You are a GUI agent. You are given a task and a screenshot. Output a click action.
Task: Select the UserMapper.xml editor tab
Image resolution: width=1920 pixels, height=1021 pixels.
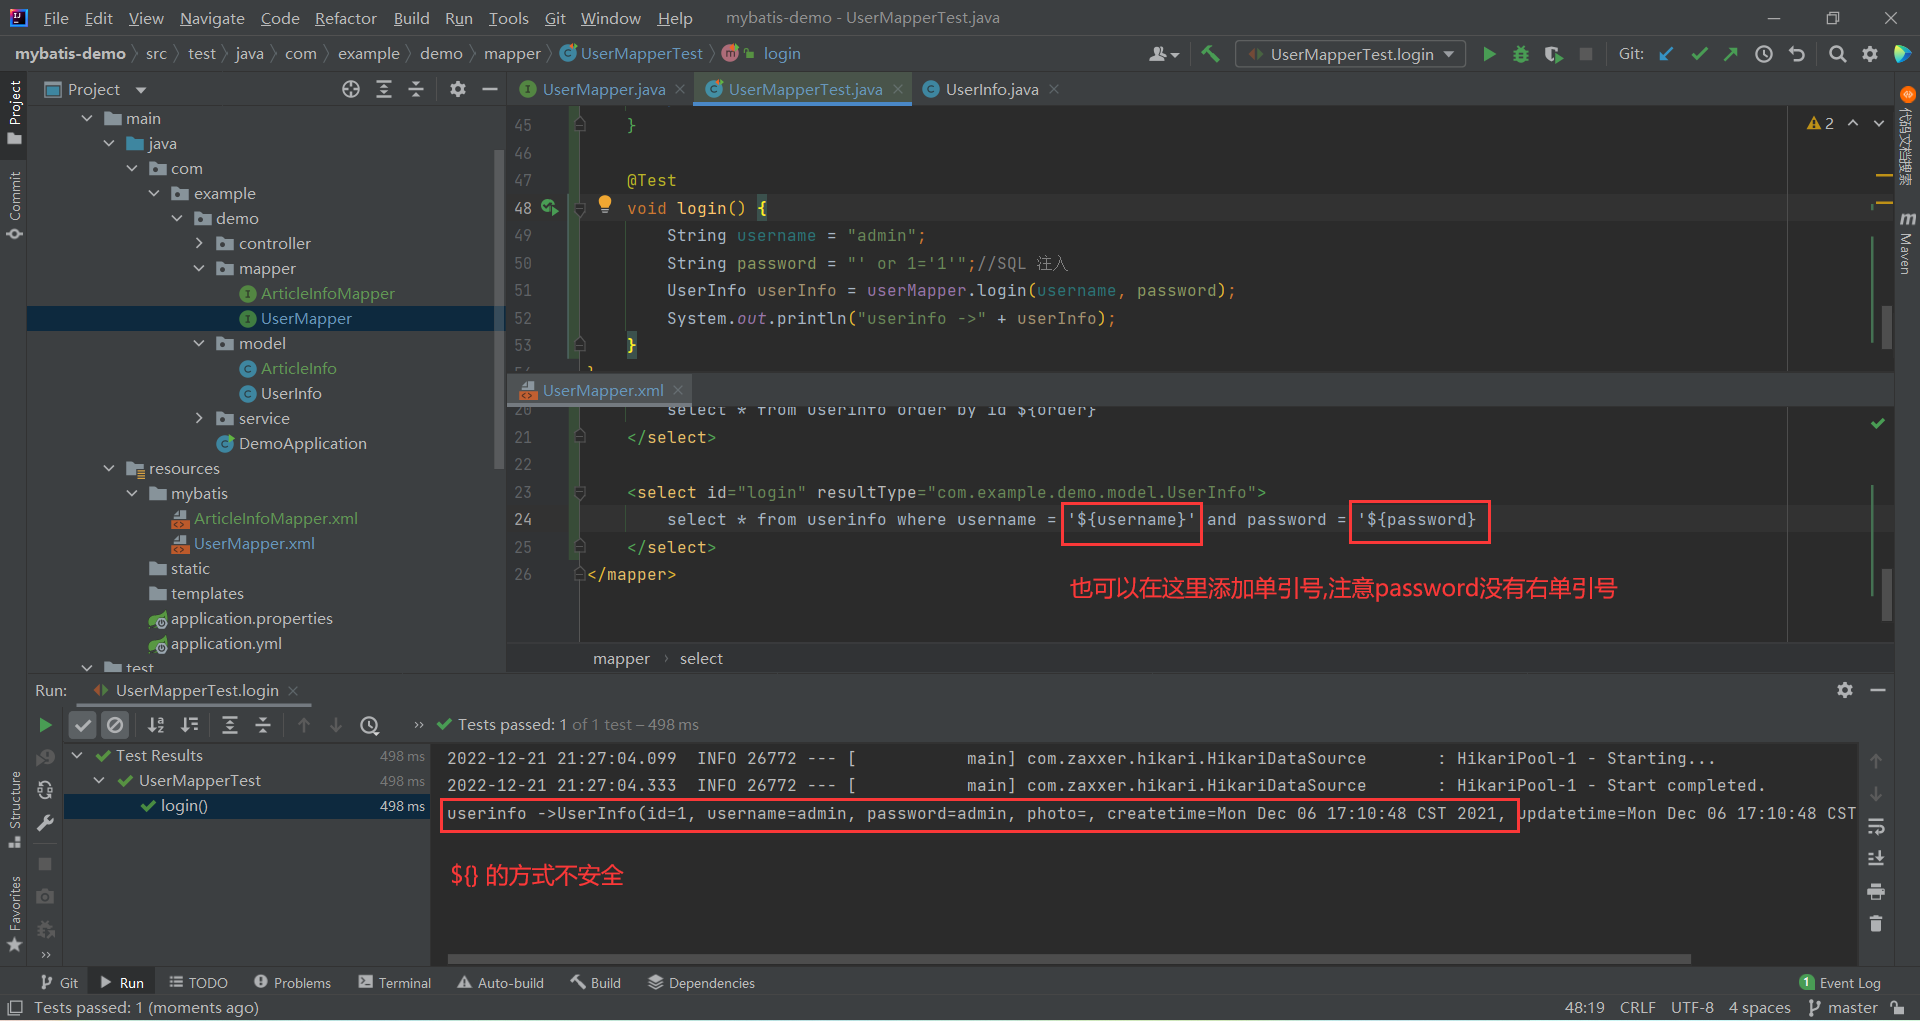pos(602,391)
